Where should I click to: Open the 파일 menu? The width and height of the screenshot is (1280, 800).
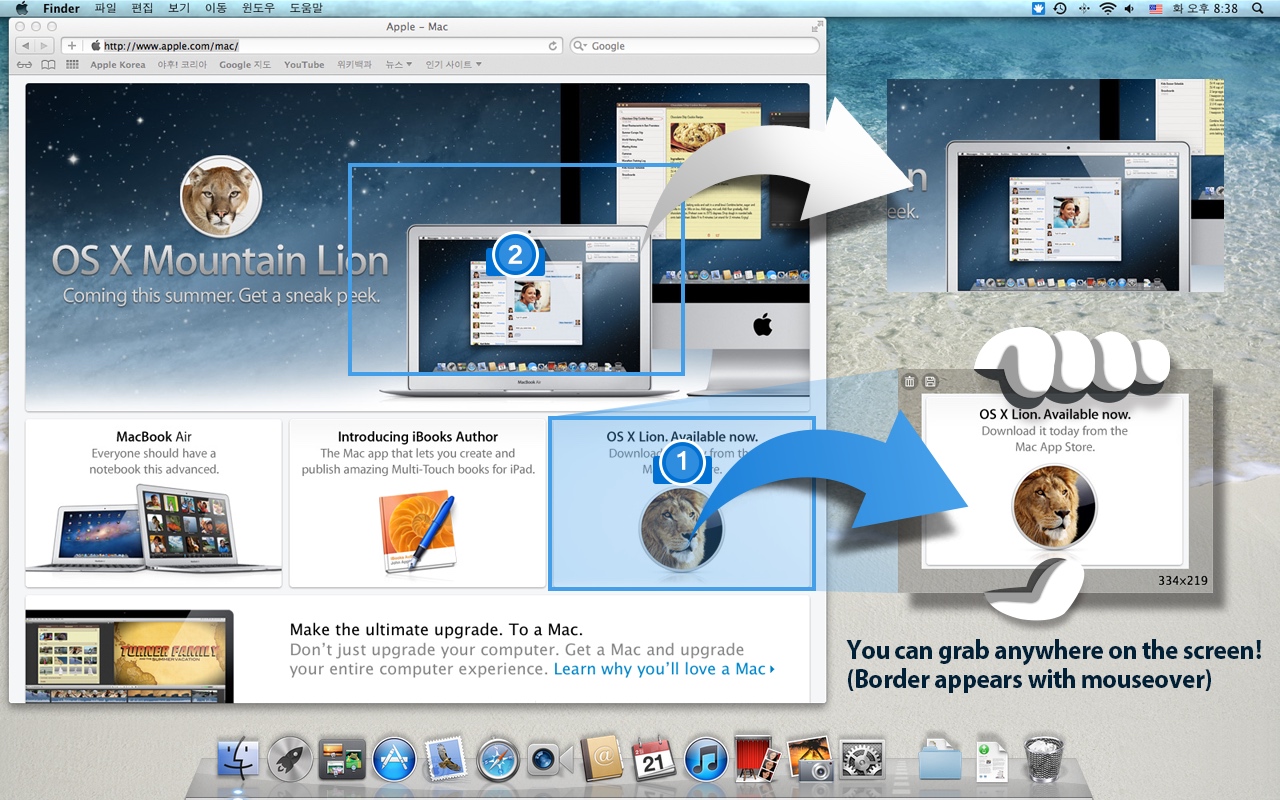coord(105,8)
